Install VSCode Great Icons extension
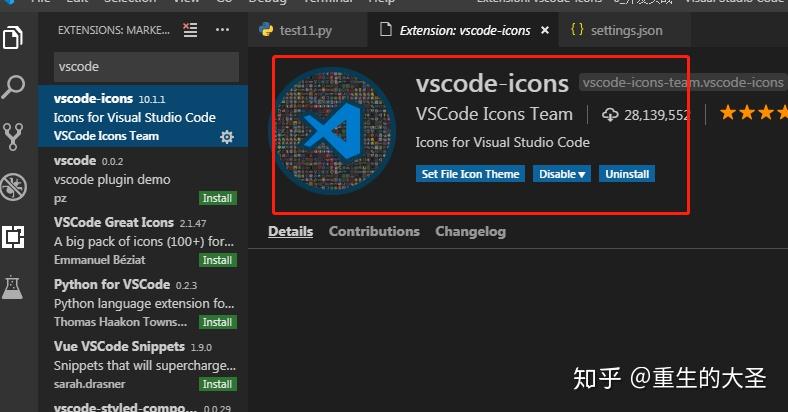788x412 pixels. coord(217,260)
